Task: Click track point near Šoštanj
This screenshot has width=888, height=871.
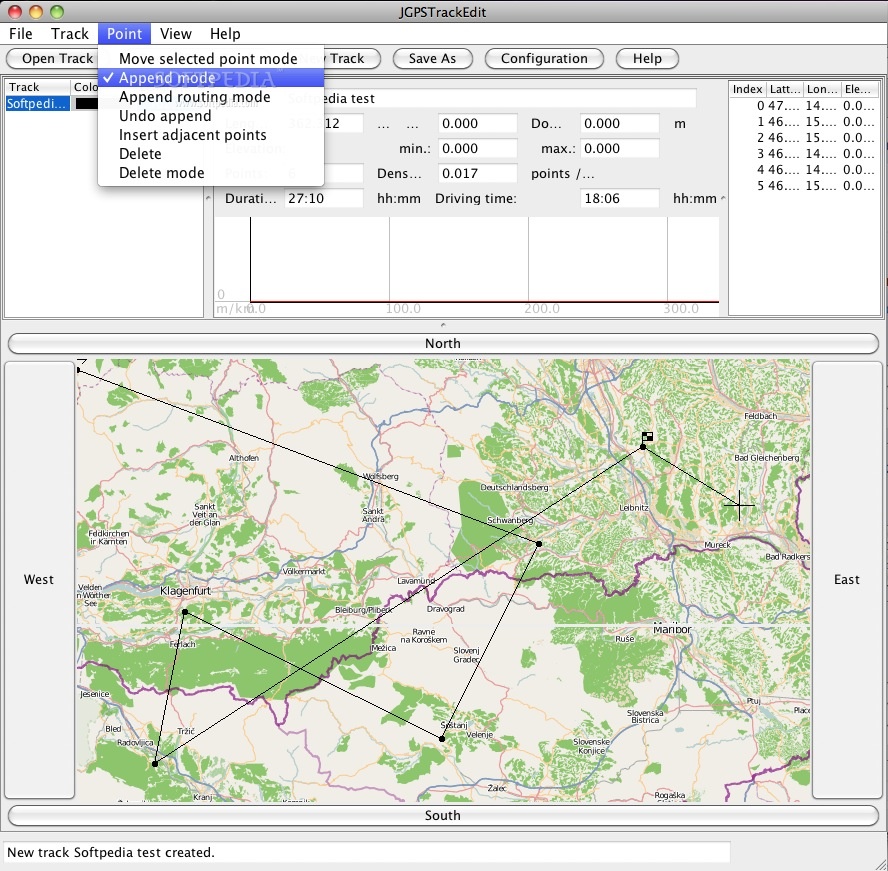Action: [x=442, y=738]
